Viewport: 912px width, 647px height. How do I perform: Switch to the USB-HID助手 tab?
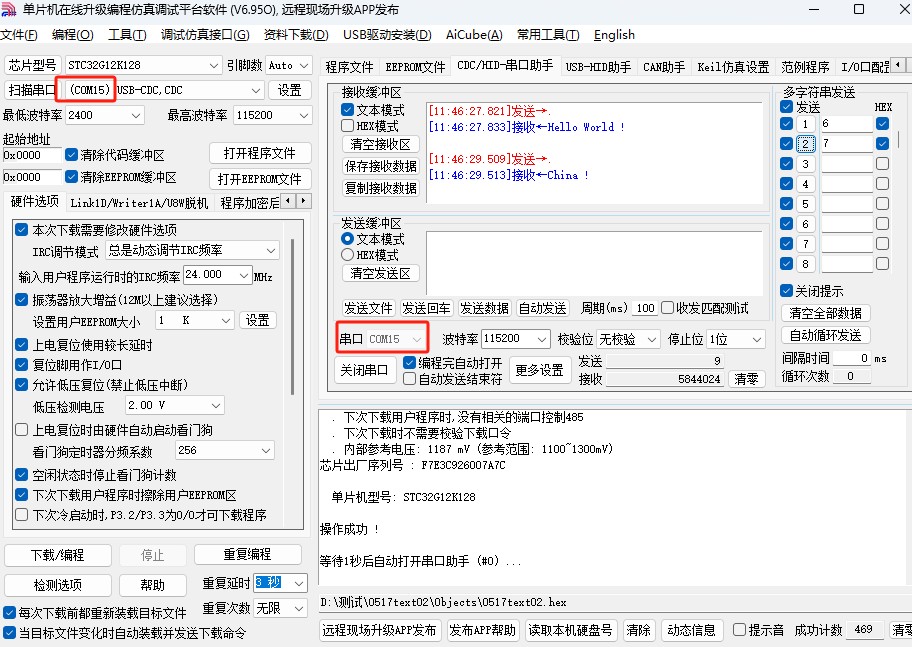pyautogui.click(x=598, y=67)
